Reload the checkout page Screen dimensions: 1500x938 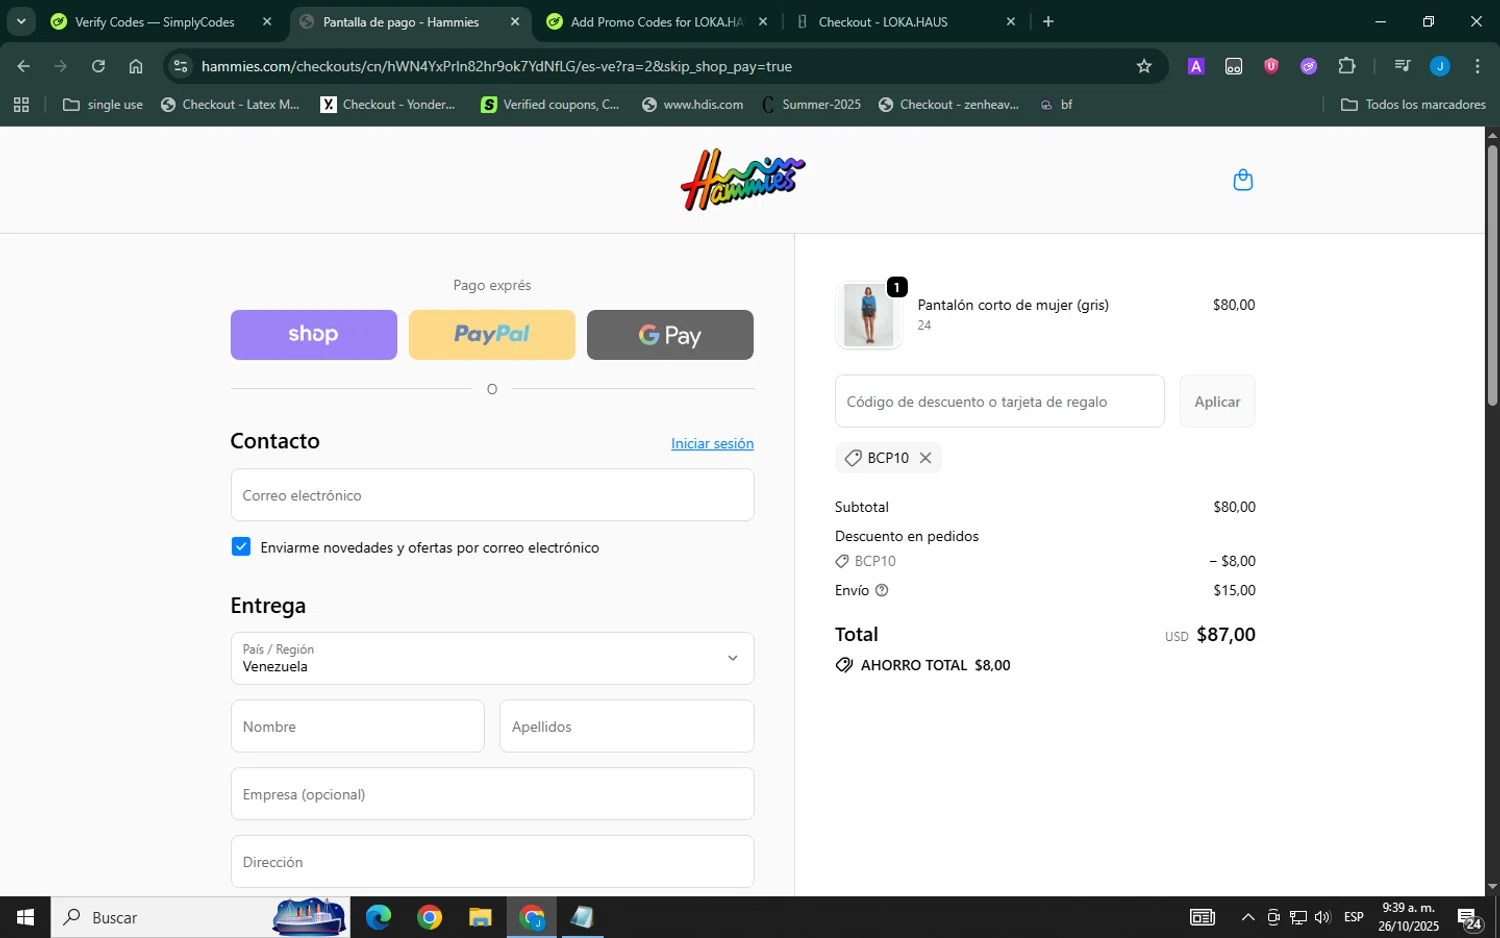(x=98, y=66)
